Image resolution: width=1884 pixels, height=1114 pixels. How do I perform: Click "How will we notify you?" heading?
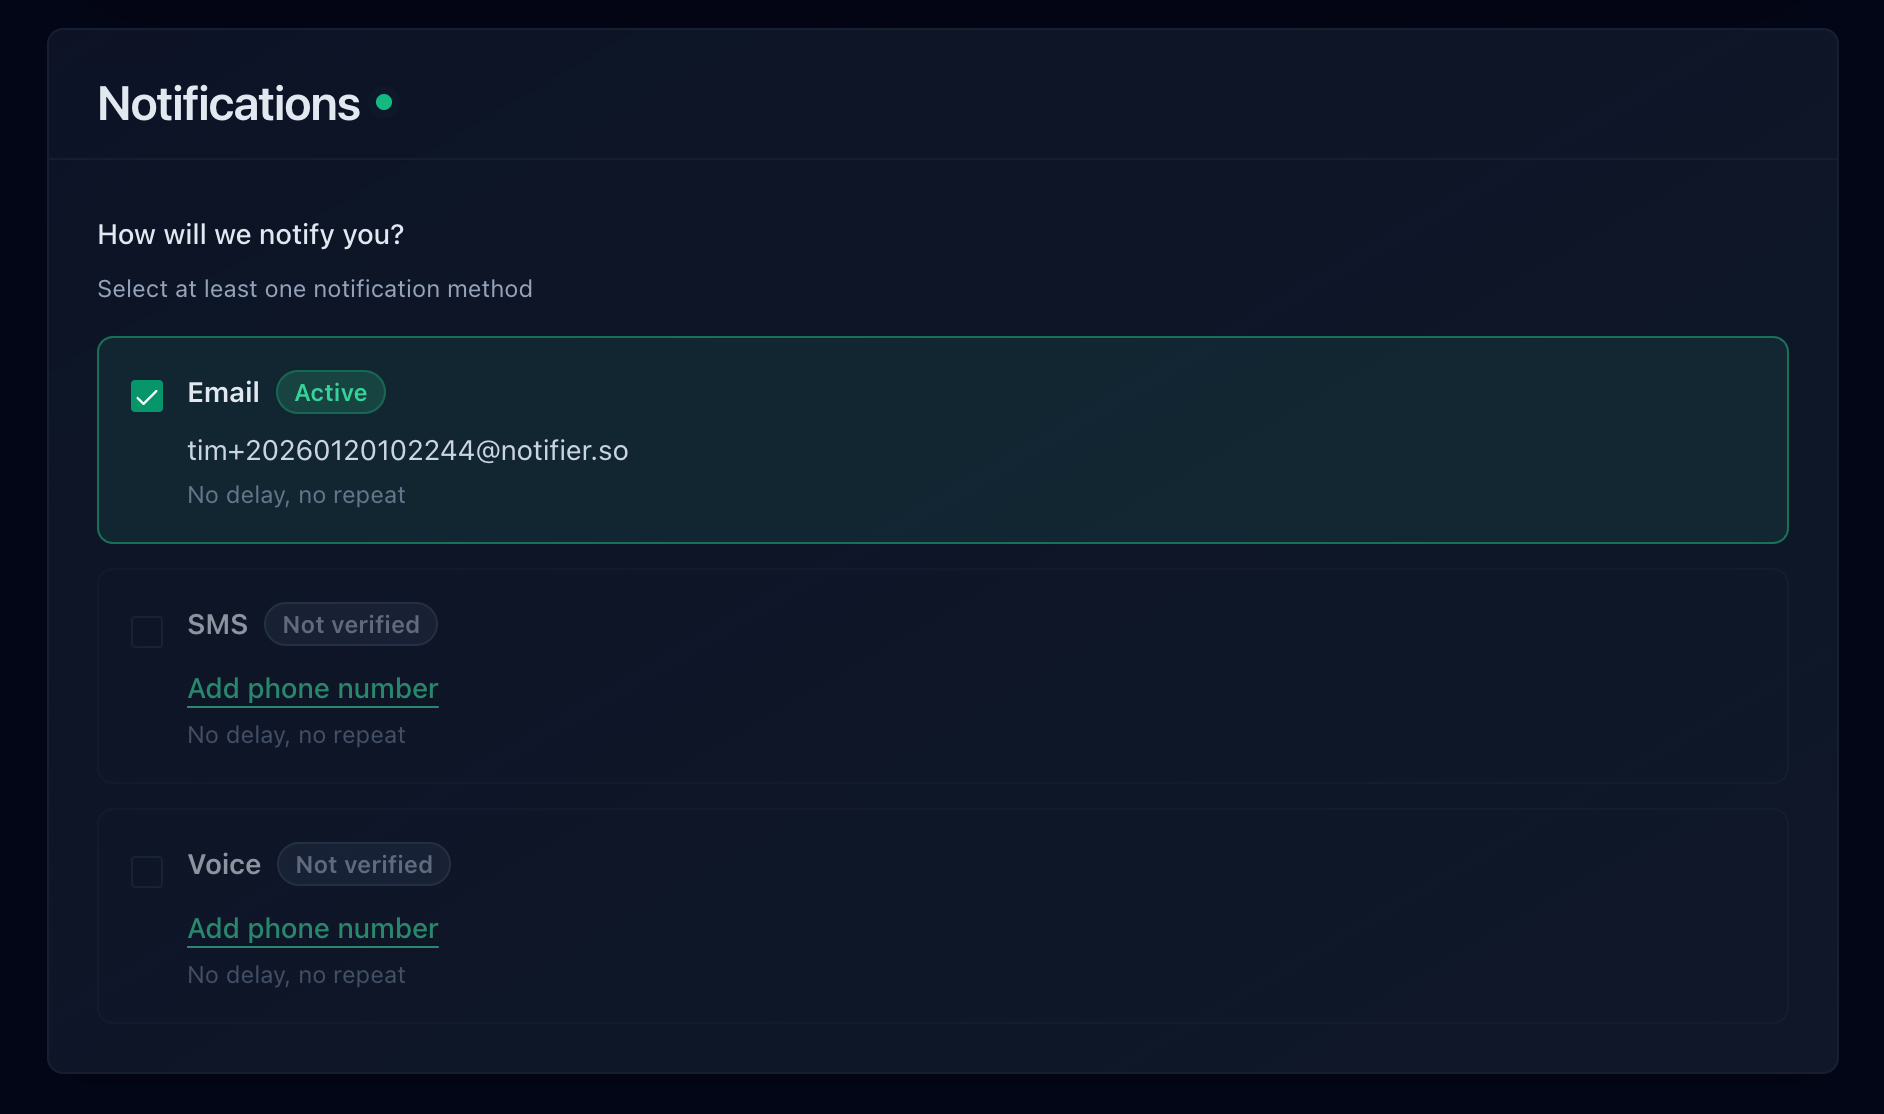tap(251, 235)
